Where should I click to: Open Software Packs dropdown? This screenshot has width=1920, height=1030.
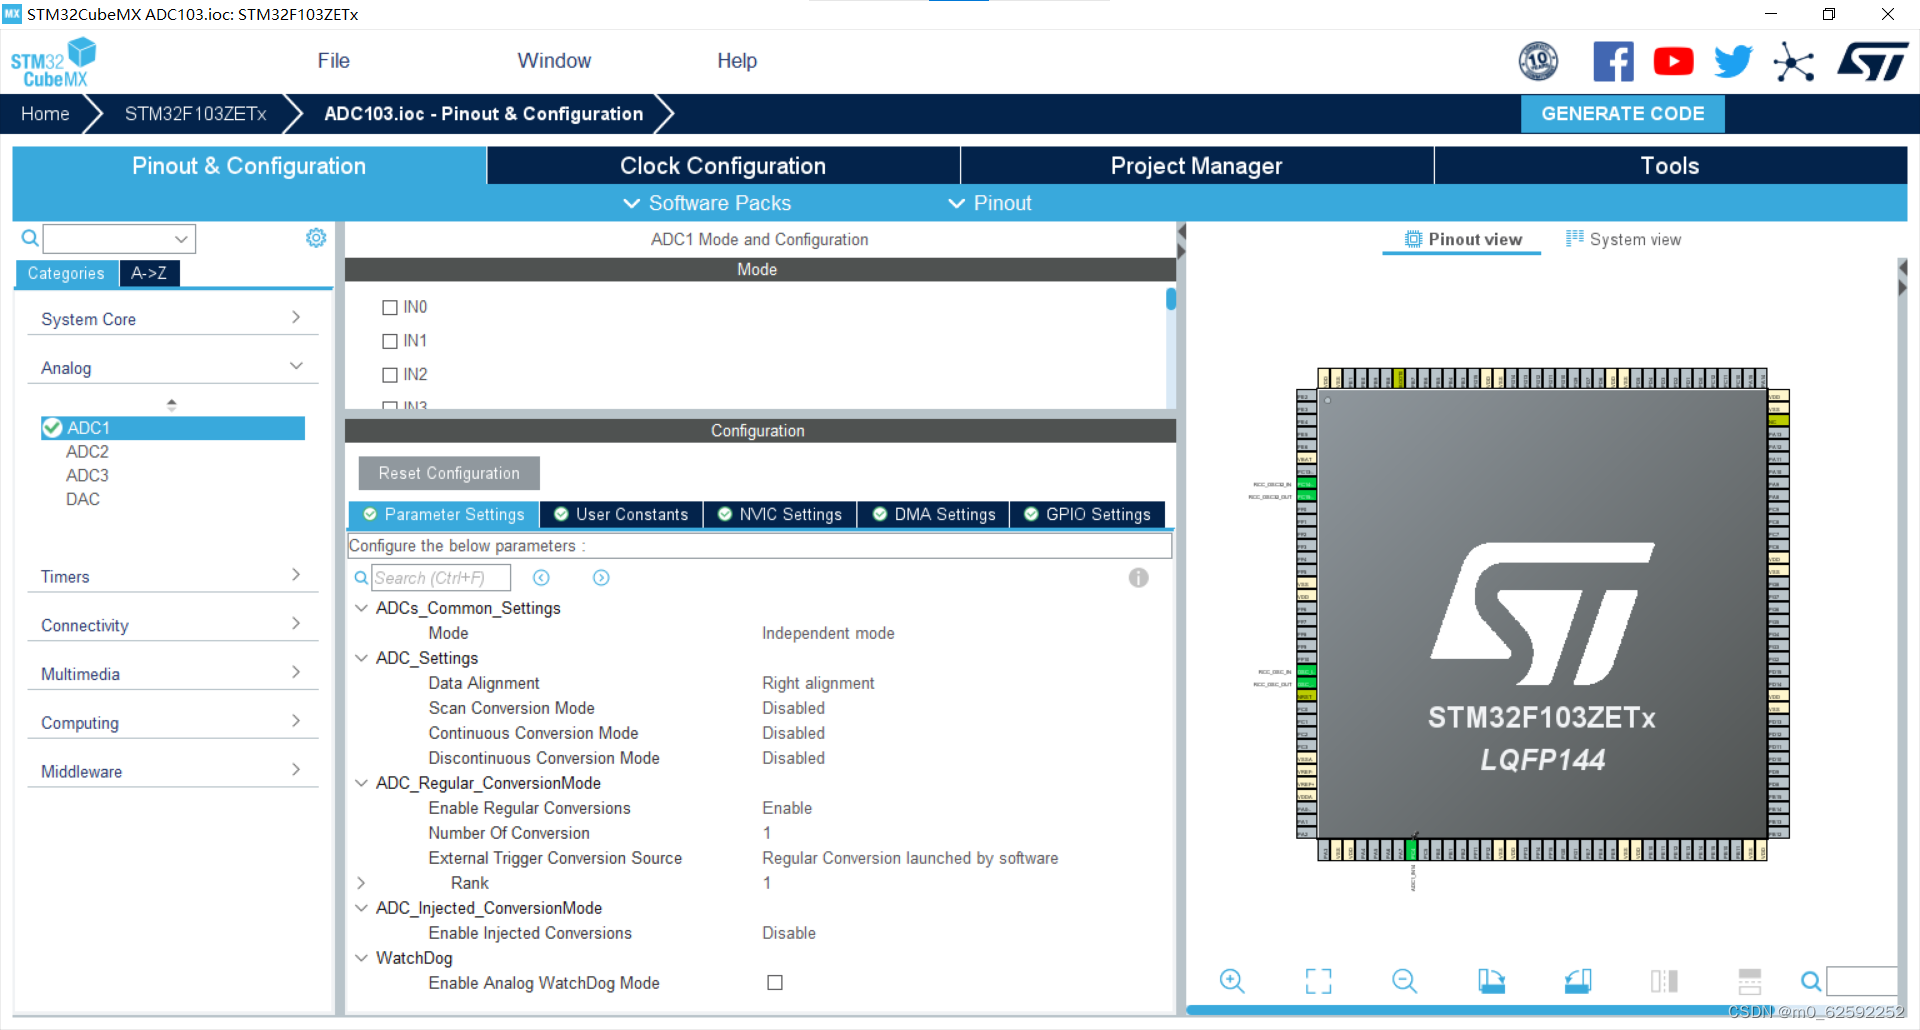pyautogui.click(x=707, y=203)
